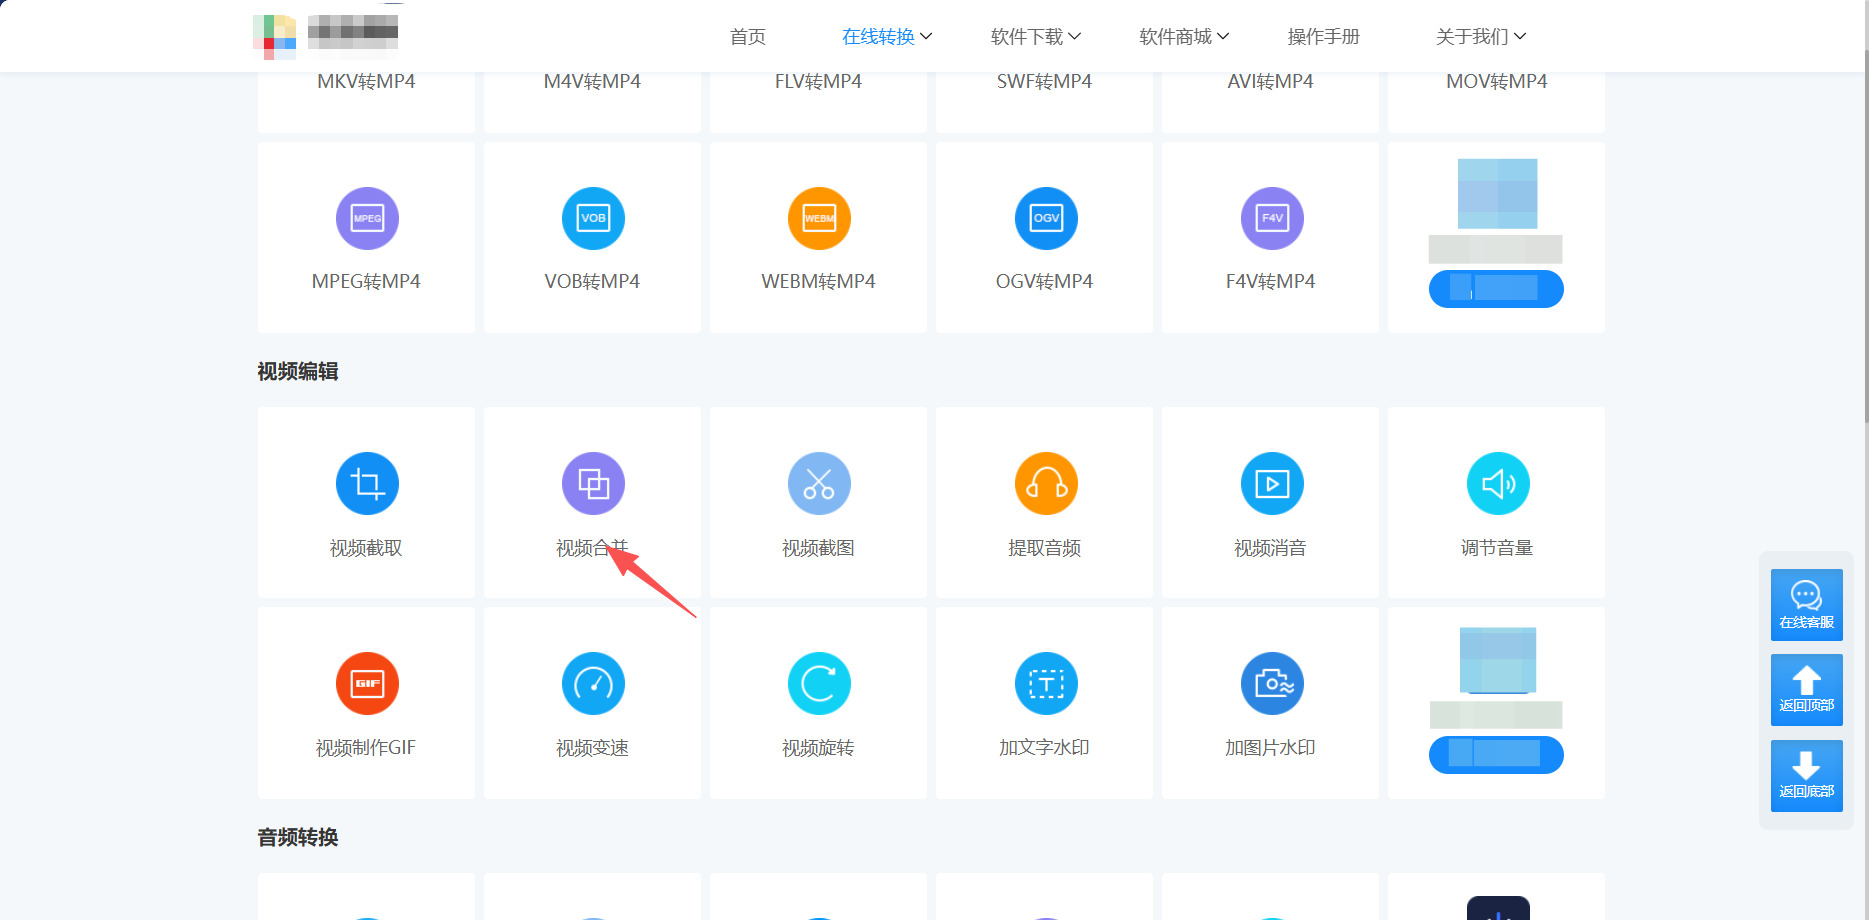1869x920 pixels.
Task: Click the 视频截图 scissors icon
Action: click(819, 484)
